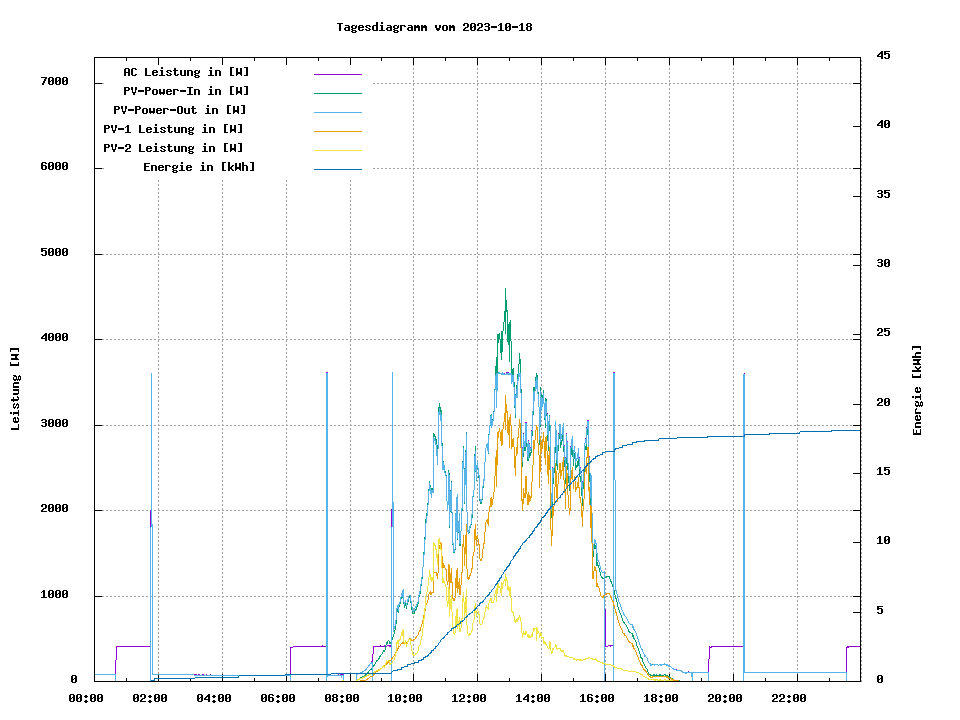Select the Energie in [kWh] legend label
This screenshot has height=720, width=960.
[x=199, y=167]
